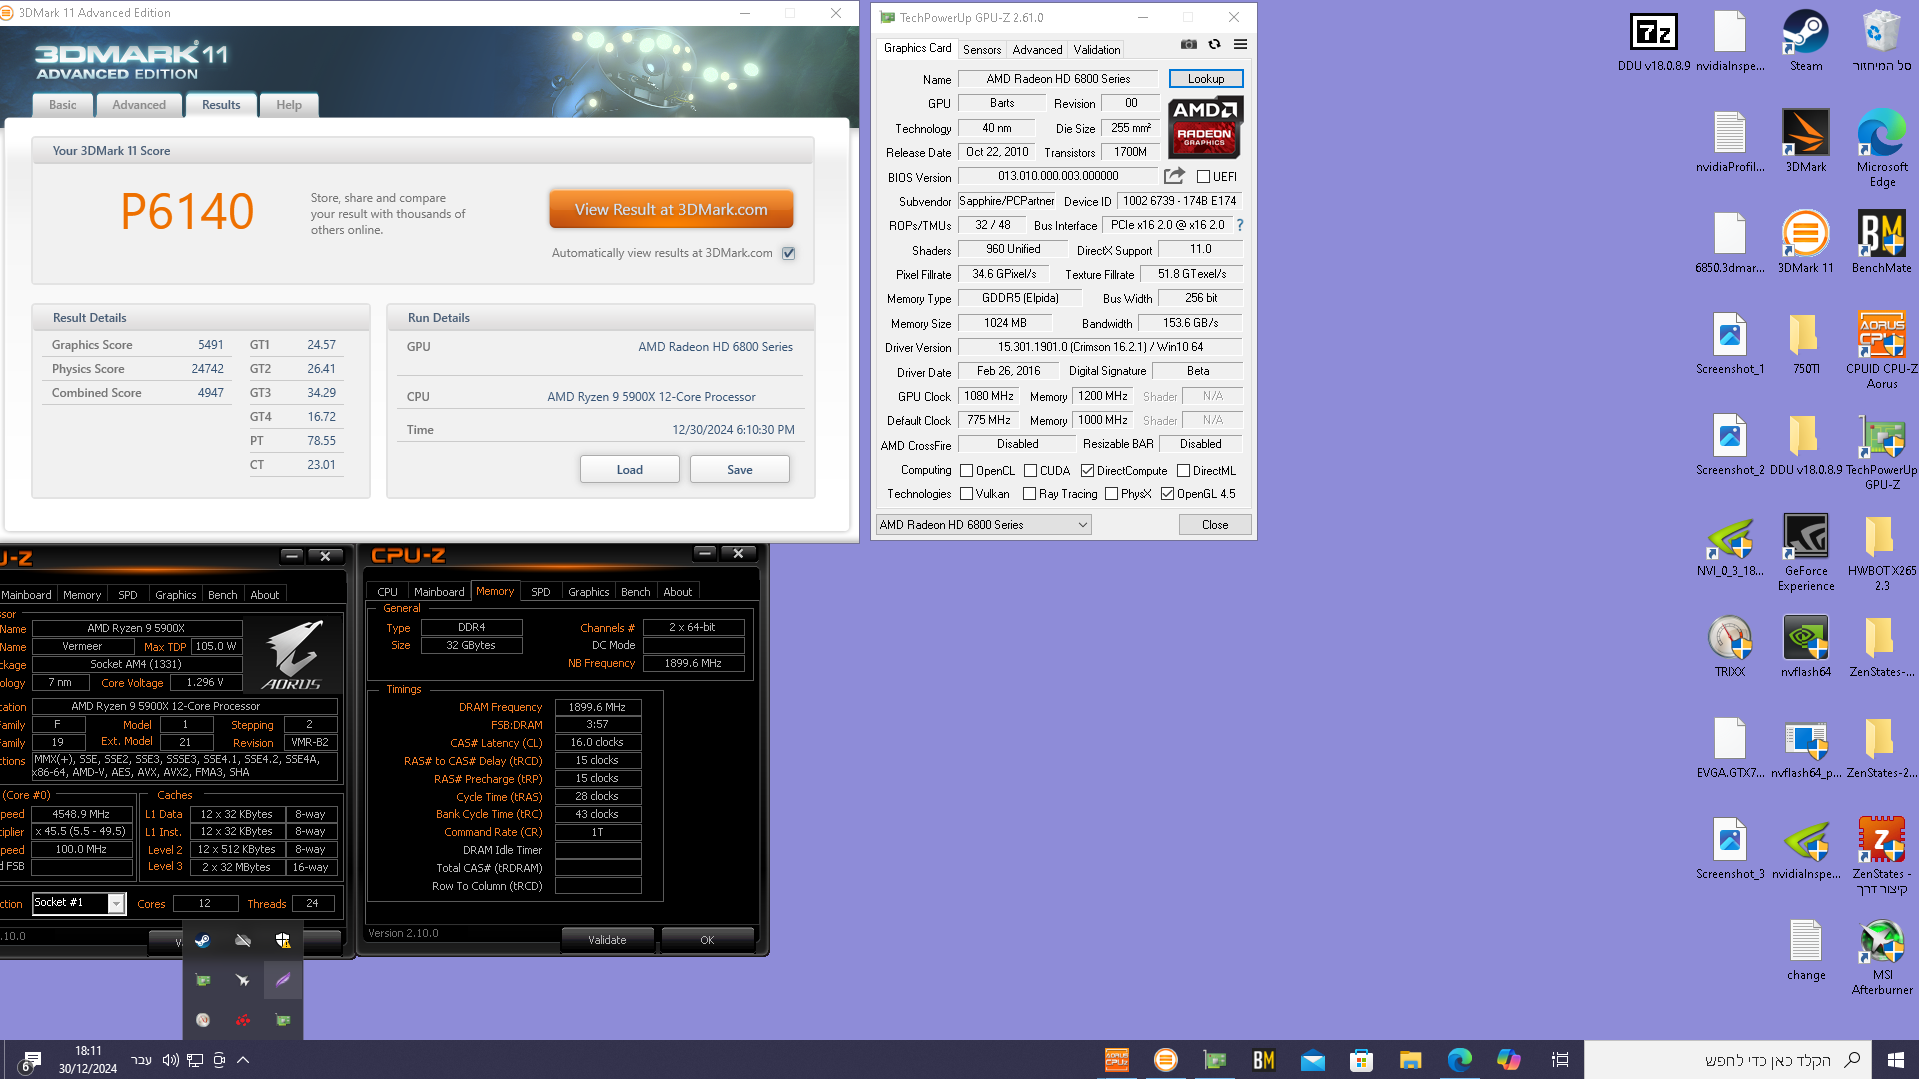The image size is (1919, 1079).
Task: Open CPUID CPU-Z Aorus desktop shortcut
Action: 1881,350
